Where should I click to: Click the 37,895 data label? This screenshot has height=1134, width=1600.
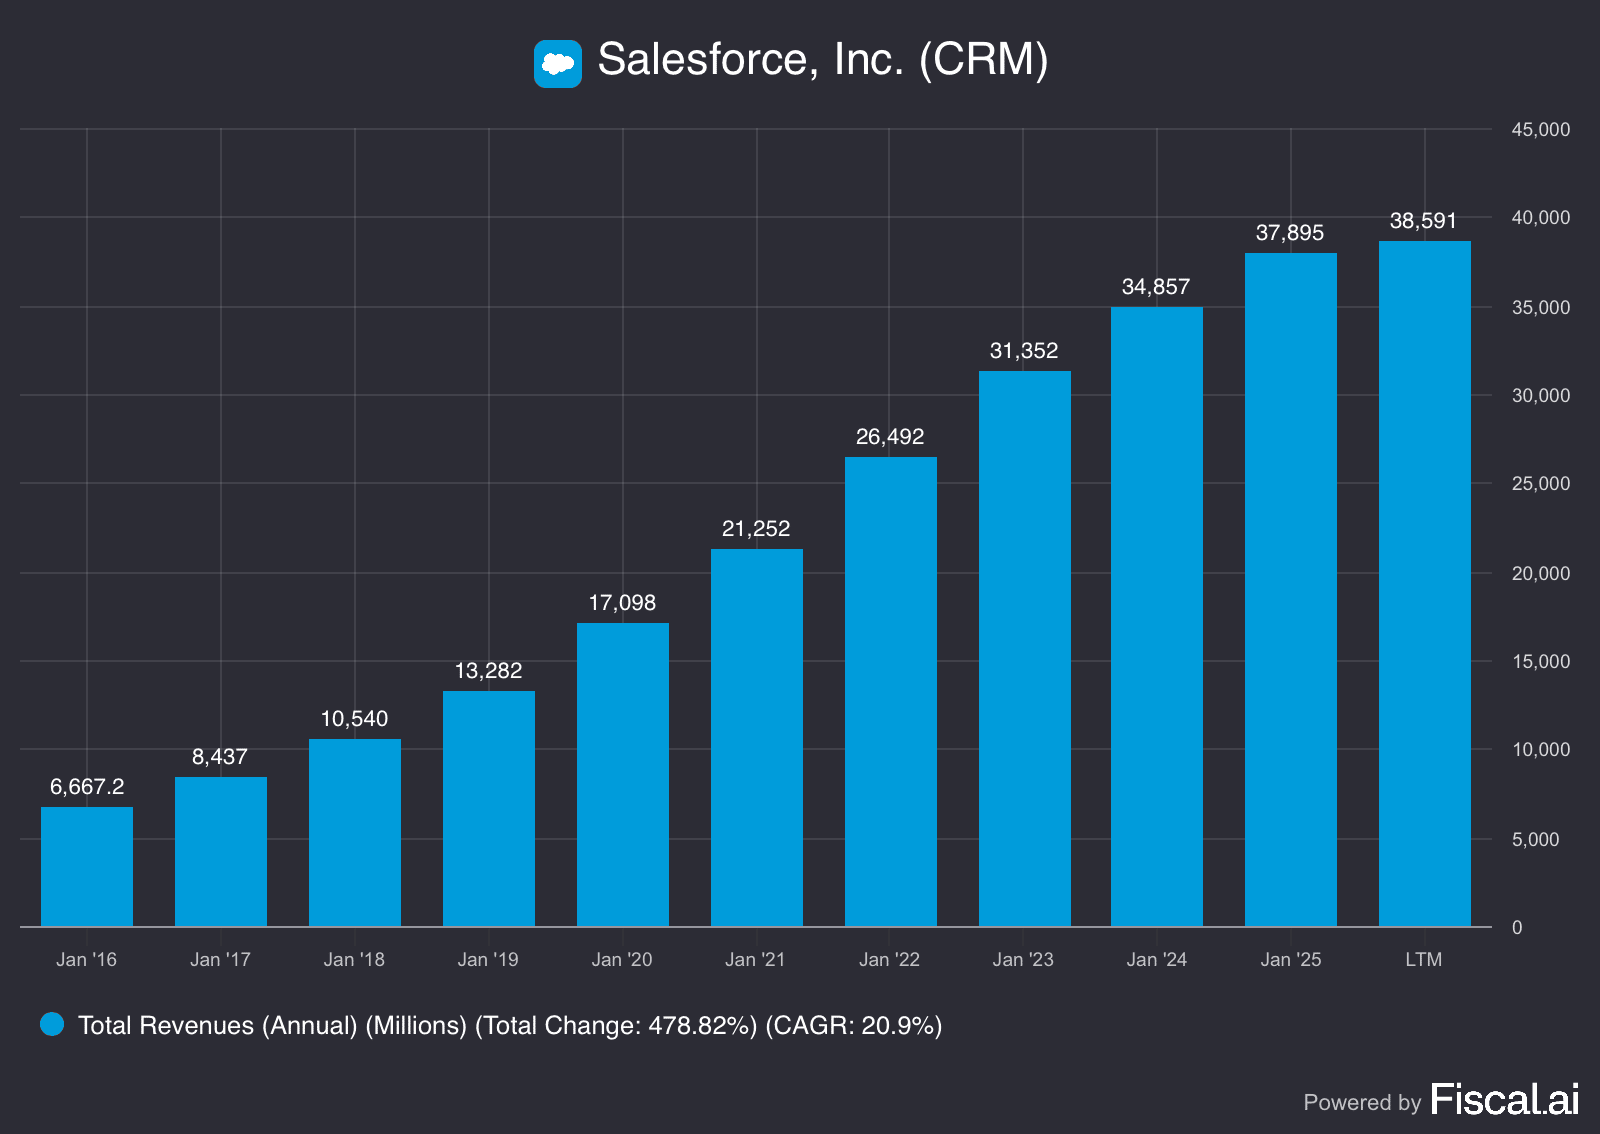point(1290,233)
